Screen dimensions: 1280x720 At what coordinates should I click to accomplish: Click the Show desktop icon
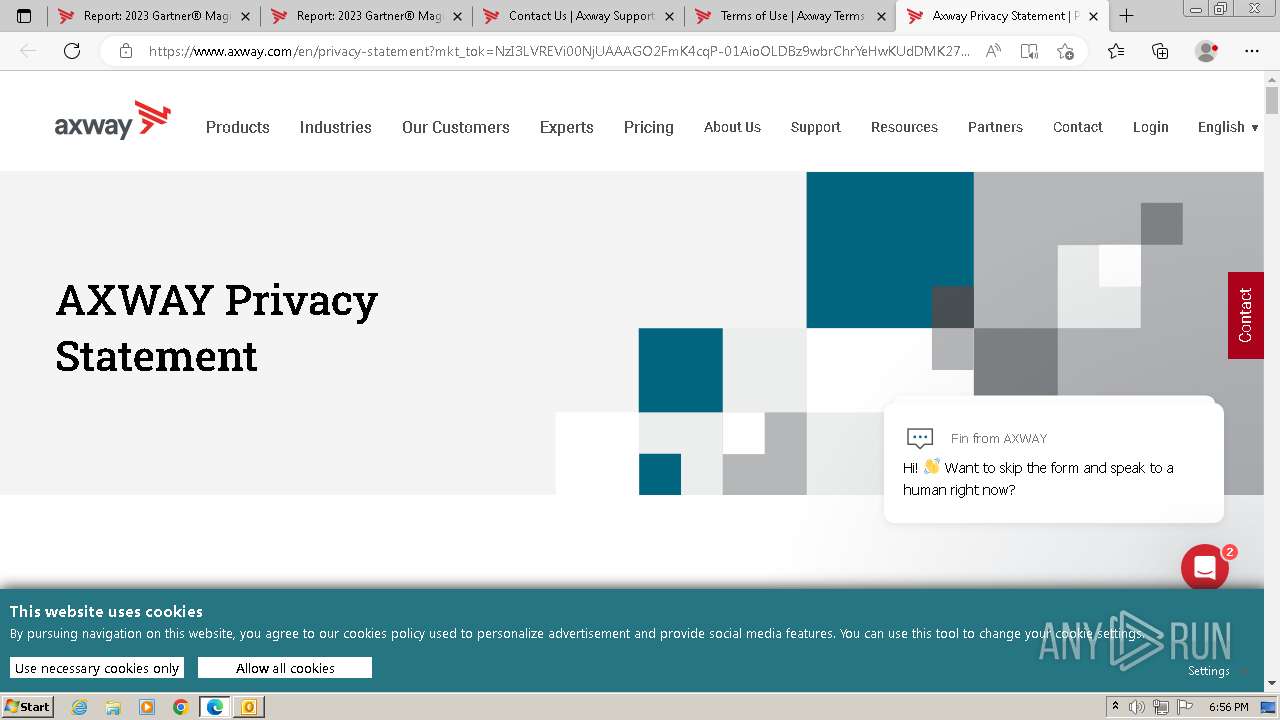coord(1269,707)
